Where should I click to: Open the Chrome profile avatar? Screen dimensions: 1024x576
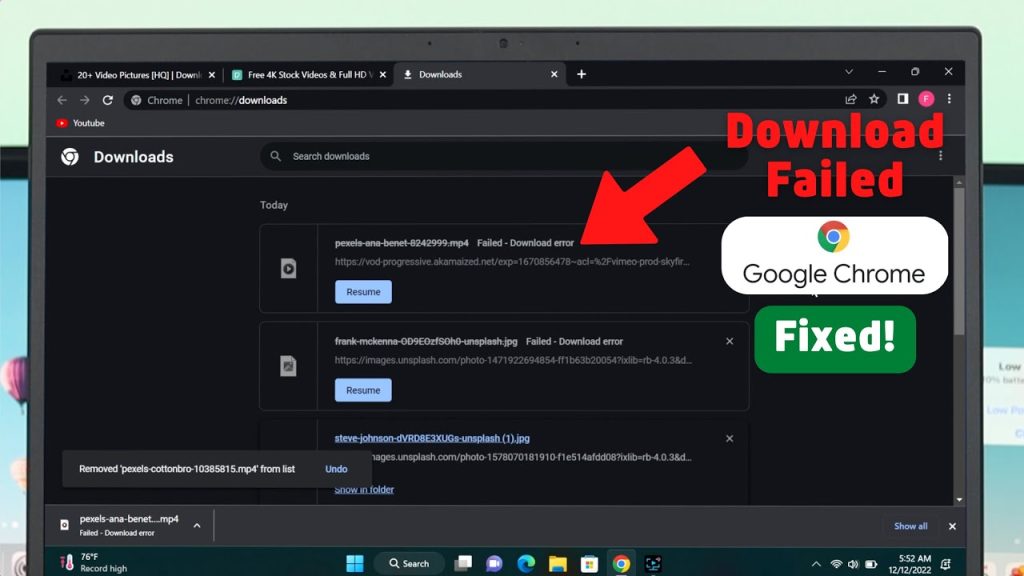[926, 99]
